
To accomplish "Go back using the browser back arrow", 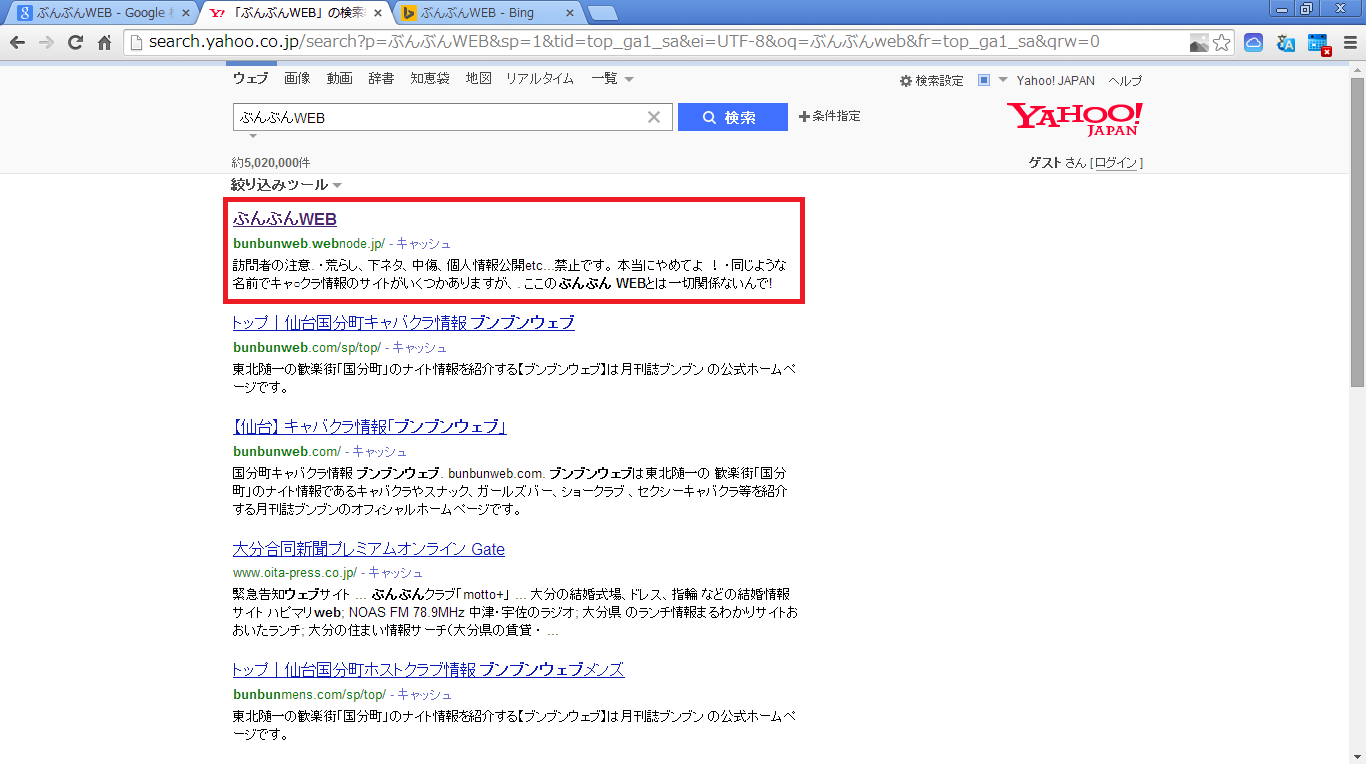I will (x=17, y=42).
